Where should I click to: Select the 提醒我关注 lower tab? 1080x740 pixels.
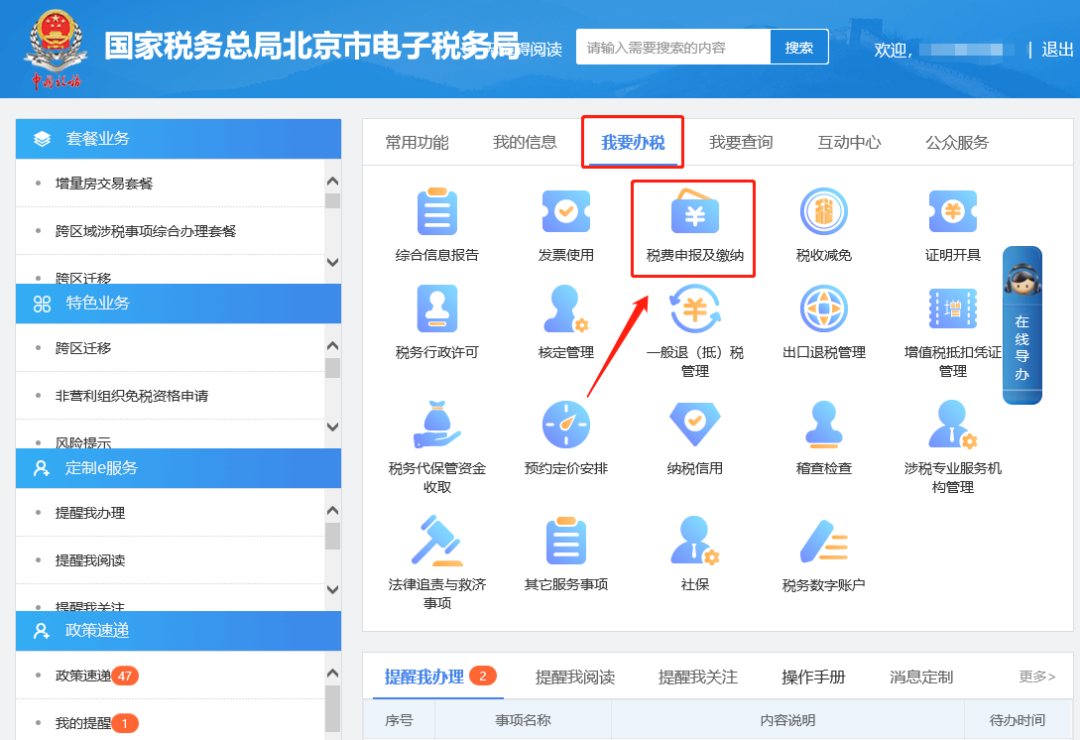coord(698,677)
